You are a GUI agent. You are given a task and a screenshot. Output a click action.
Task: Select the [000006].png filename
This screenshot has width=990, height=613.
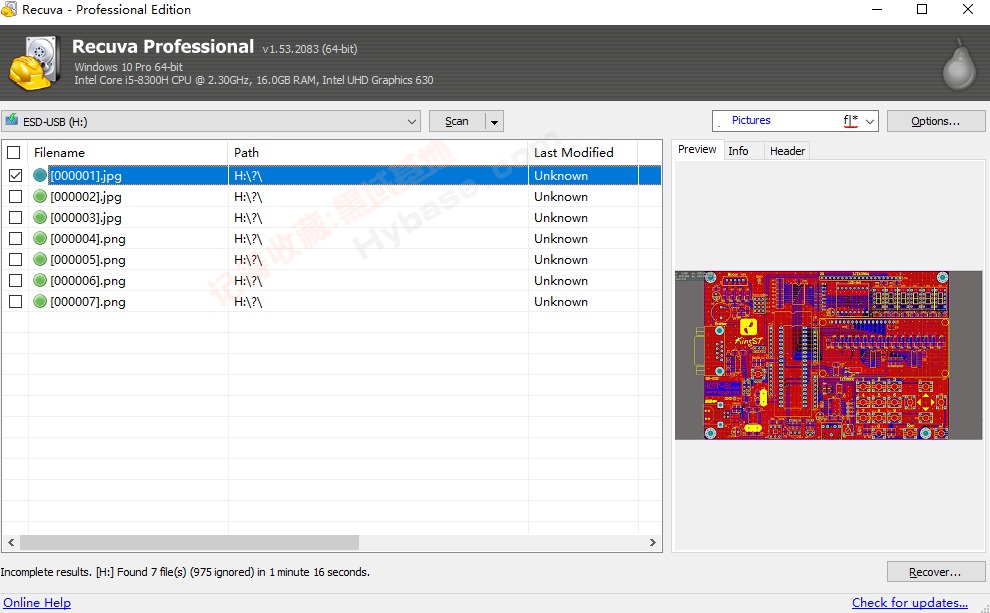(x=88, y=280)
